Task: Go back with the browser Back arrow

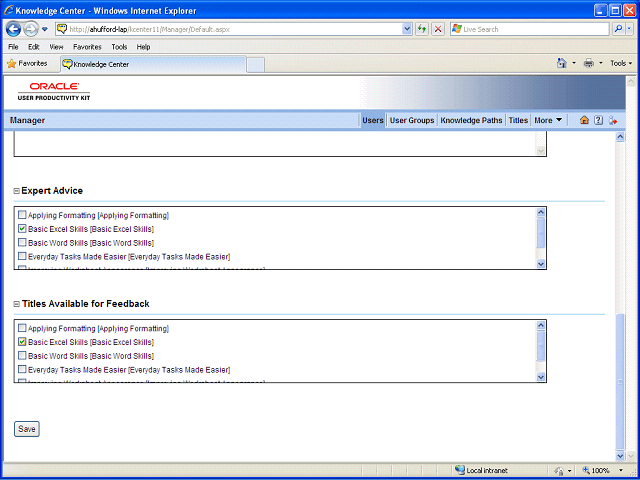Action: coord(13,29)
